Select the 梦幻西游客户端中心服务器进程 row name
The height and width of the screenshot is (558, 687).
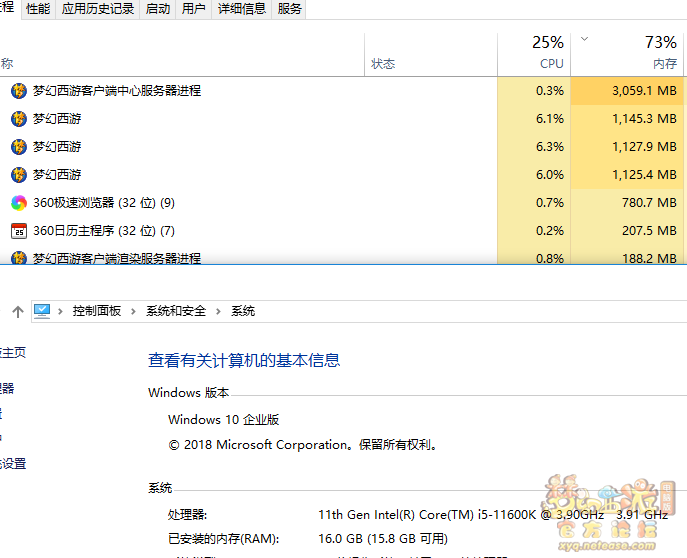tap(117, 91)
